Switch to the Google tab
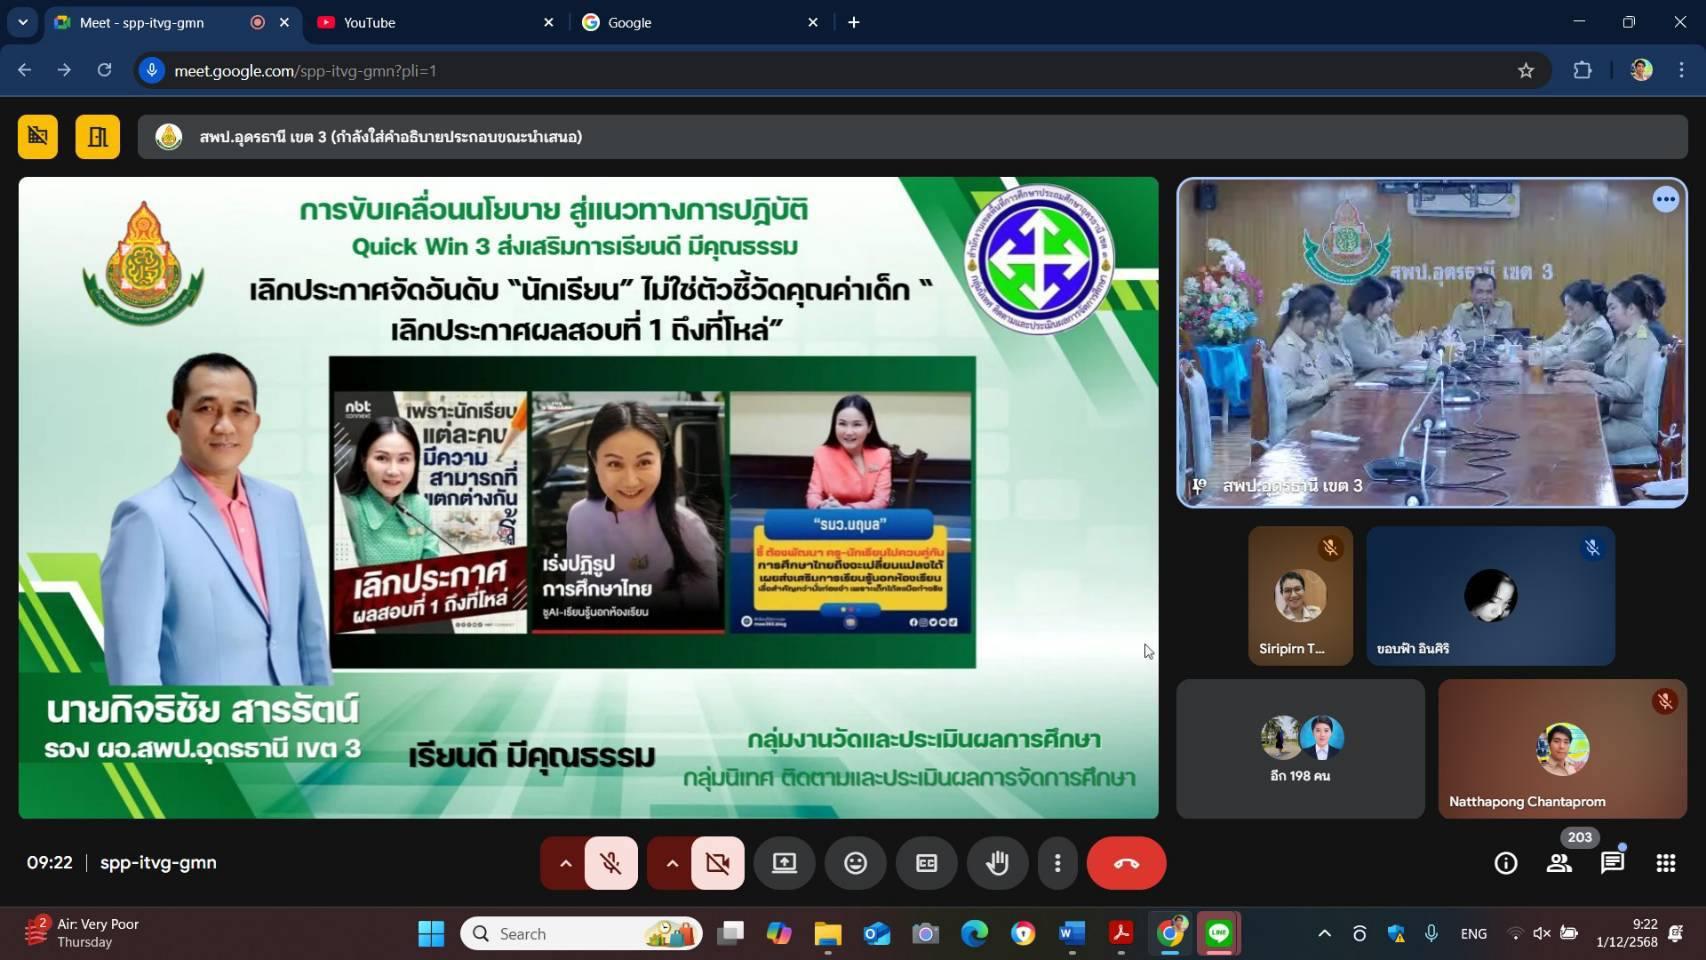Screen dimensions: 1706x960 point(697,22)
